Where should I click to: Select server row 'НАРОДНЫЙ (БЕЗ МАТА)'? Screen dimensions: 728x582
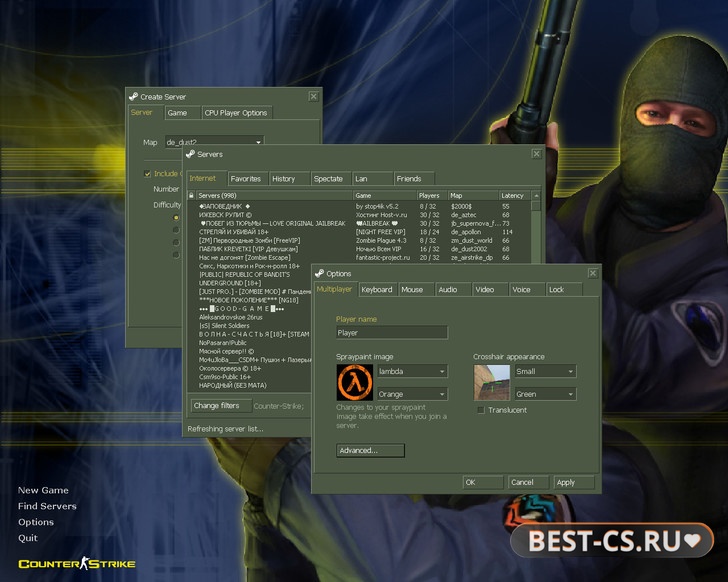250,385
